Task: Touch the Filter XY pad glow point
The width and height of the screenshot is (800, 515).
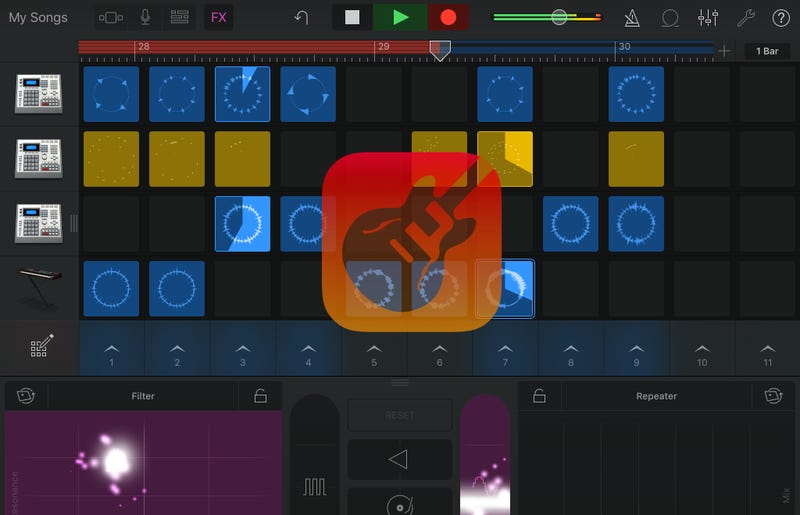Action: click(117, 461)
